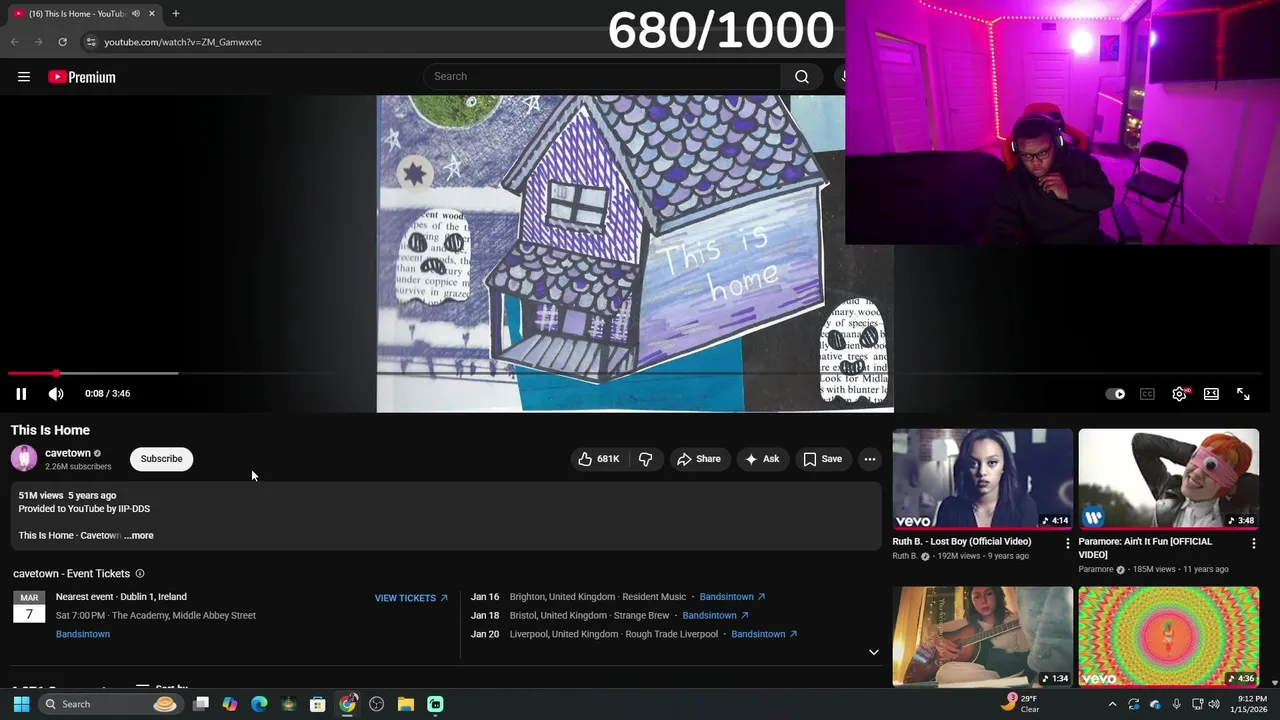
Task: Share the This Is Home video
Action: tap(699, 459)
